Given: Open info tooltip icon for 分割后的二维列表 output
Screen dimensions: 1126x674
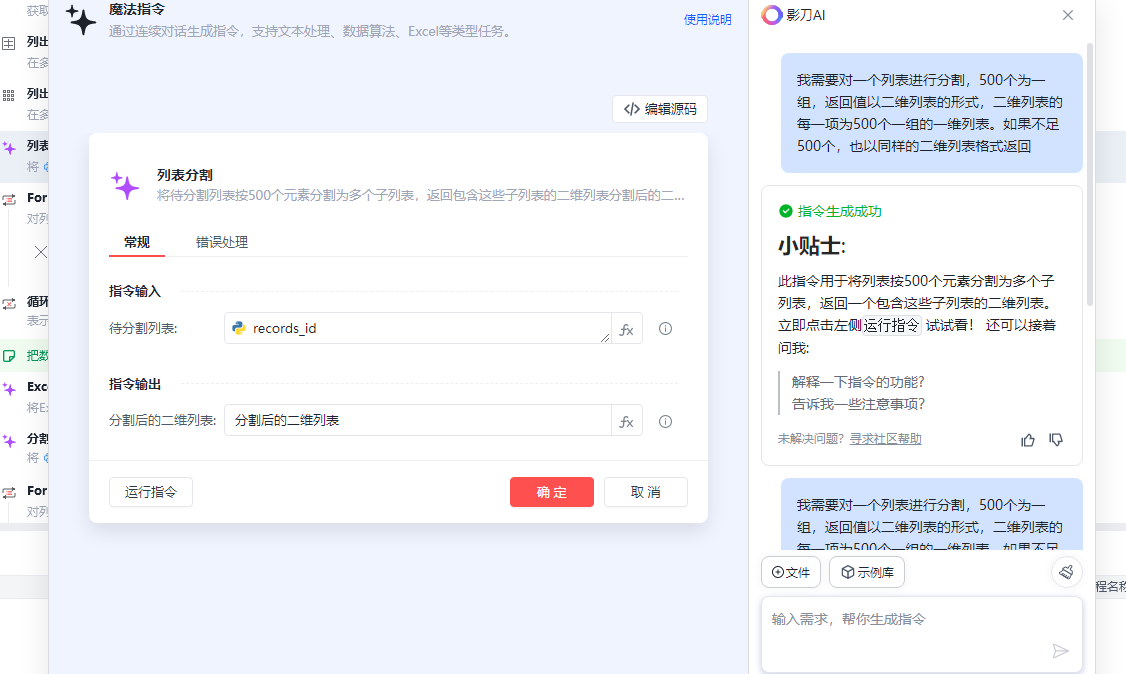Looking at the screenshot, I should click(665, 421).
